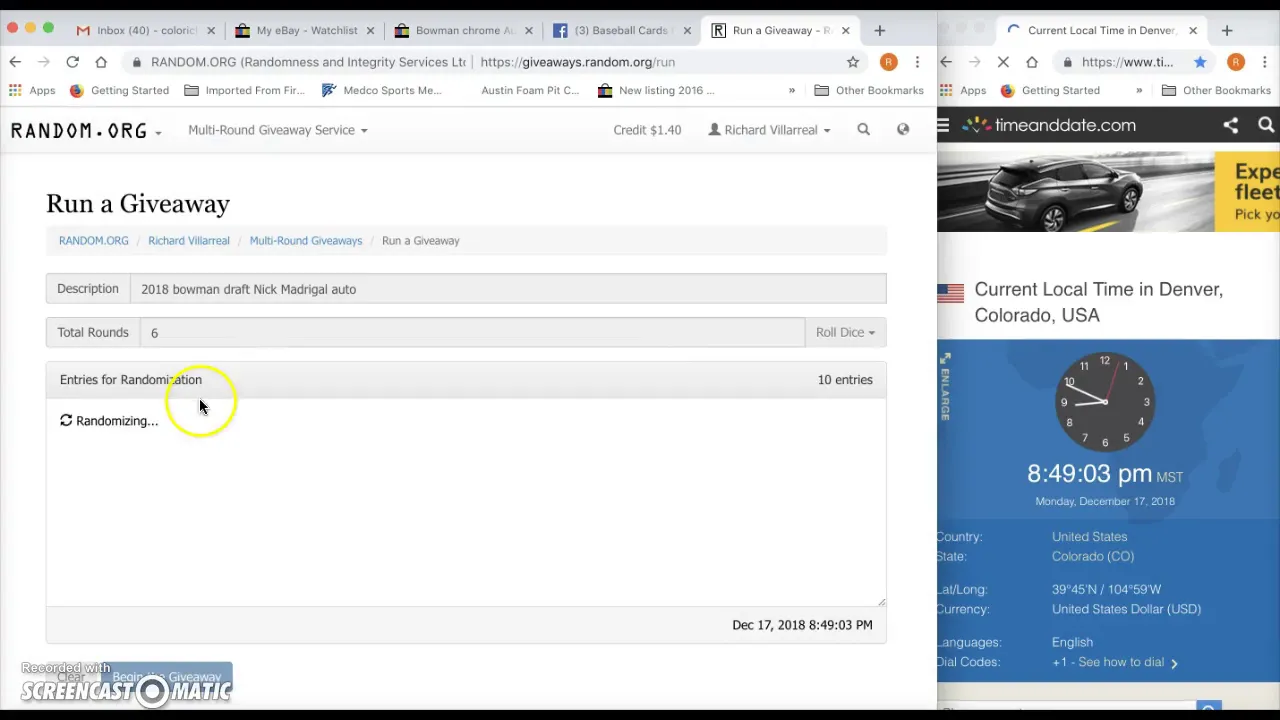
Task: Click the entries text area resize handle
Action: 881,601
